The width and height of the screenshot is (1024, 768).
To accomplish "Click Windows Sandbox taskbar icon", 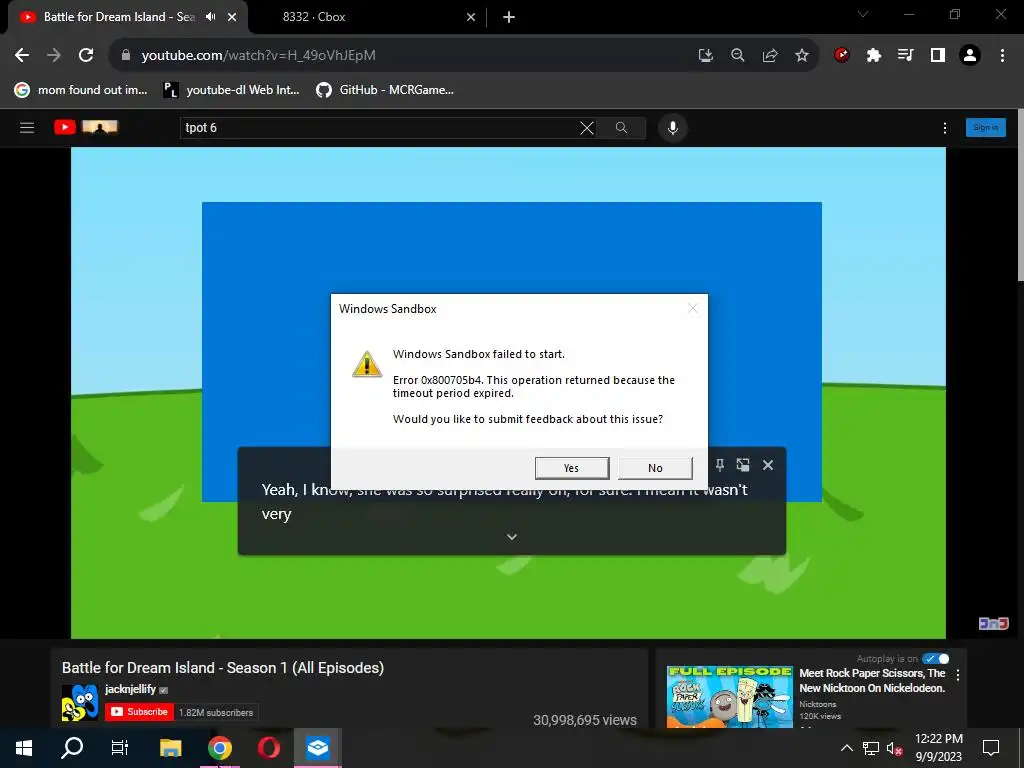I will tap(317, 748).
